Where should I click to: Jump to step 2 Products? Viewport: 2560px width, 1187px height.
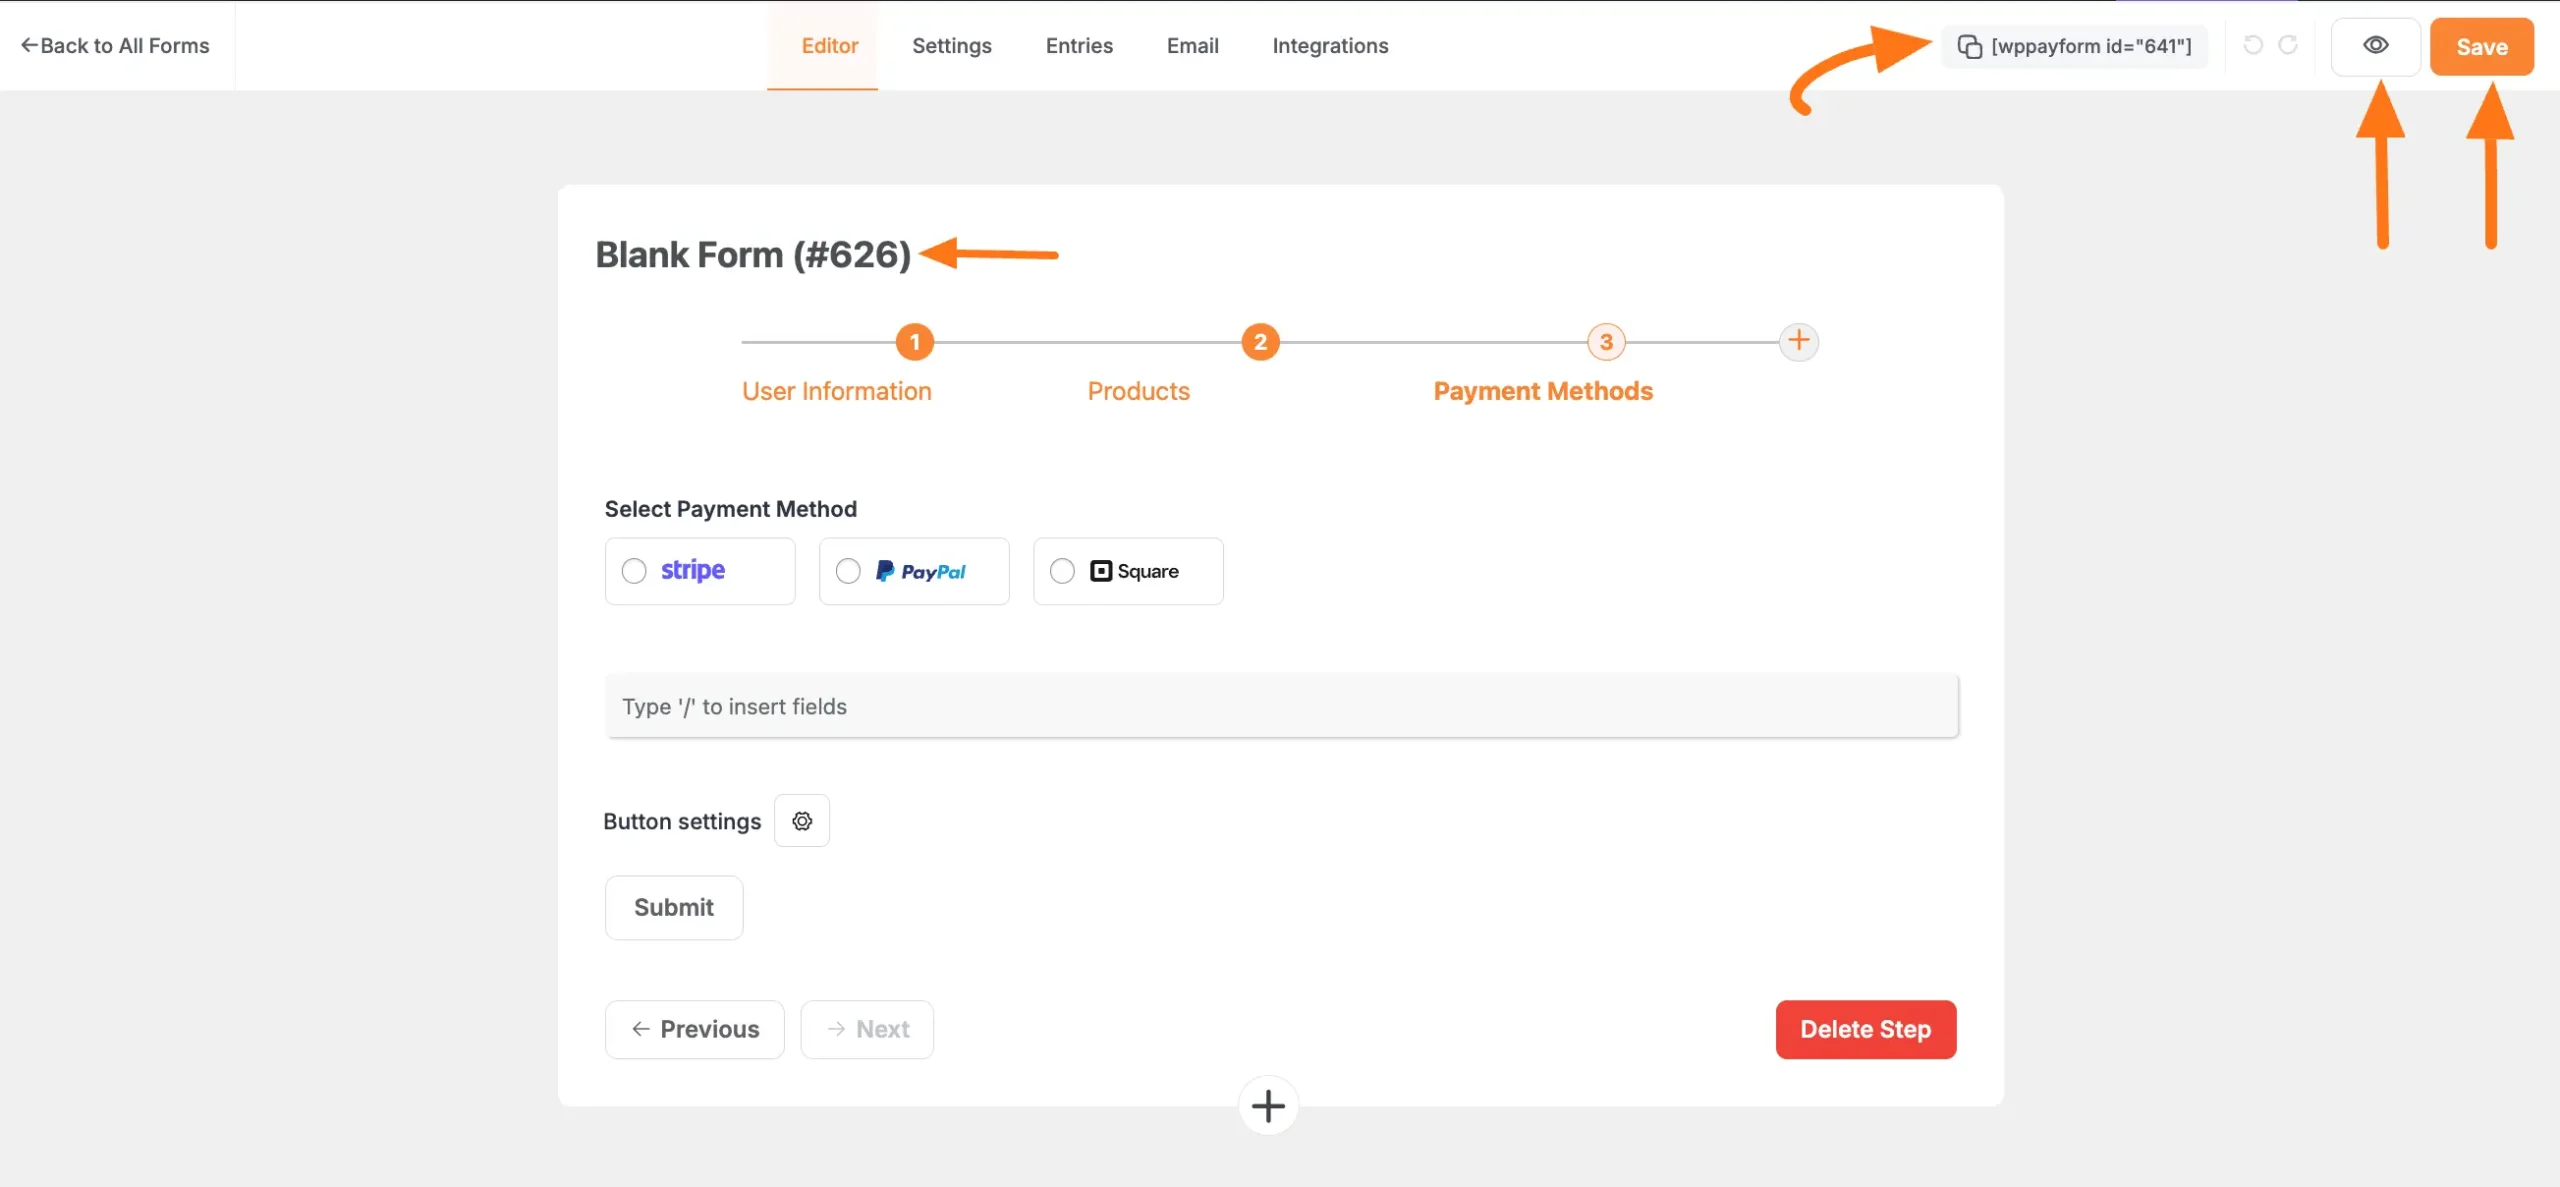[x=1261, y=341]
